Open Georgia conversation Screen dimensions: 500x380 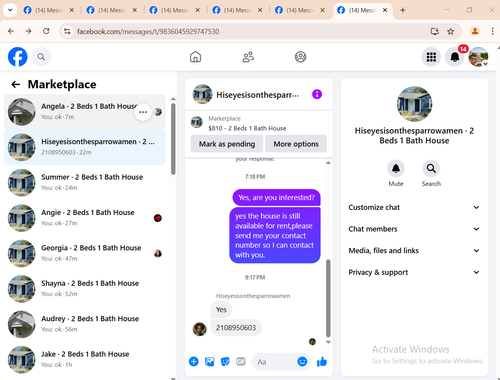coord(85,253)
